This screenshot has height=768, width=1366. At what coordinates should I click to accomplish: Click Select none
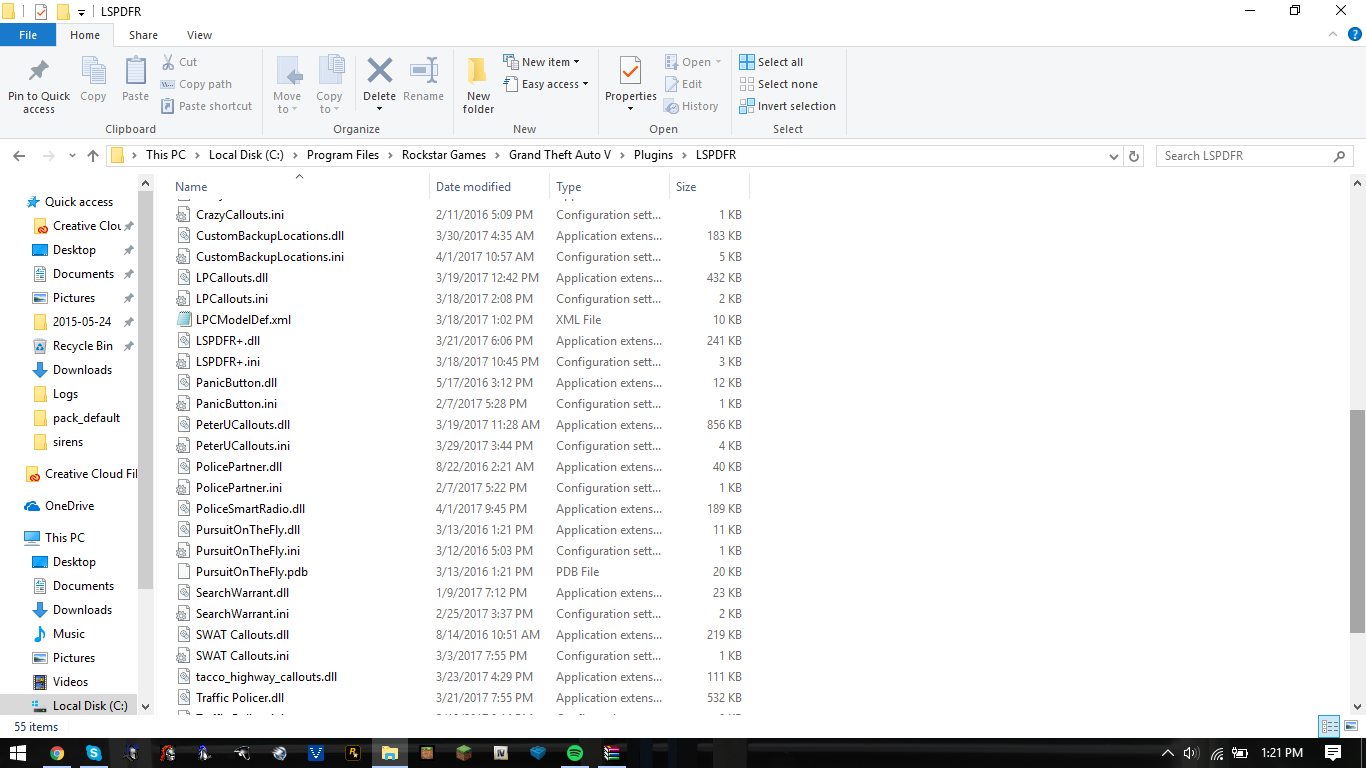click(x=778, y=84)
